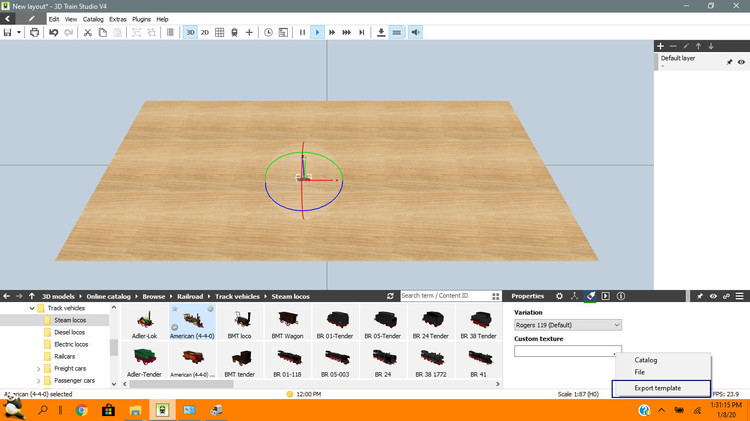Click the download arrow toolbar icon
This screenshot has height=421, width=750.
pyautogui.click(x=381, y=33)
